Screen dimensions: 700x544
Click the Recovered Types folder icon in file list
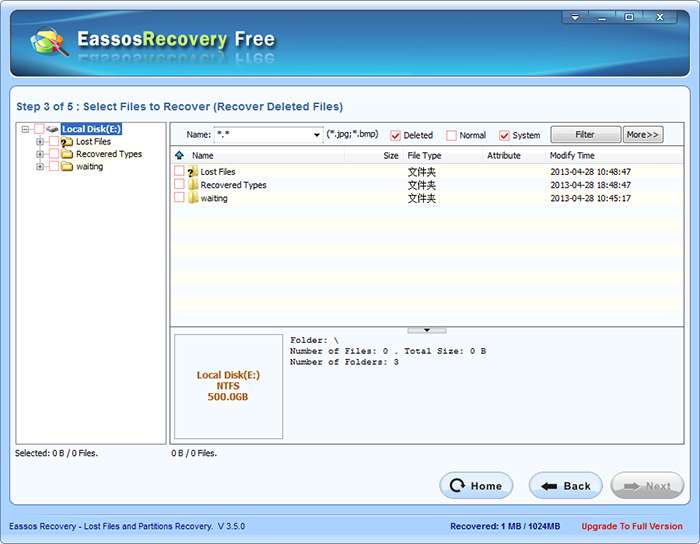[193, 185]
